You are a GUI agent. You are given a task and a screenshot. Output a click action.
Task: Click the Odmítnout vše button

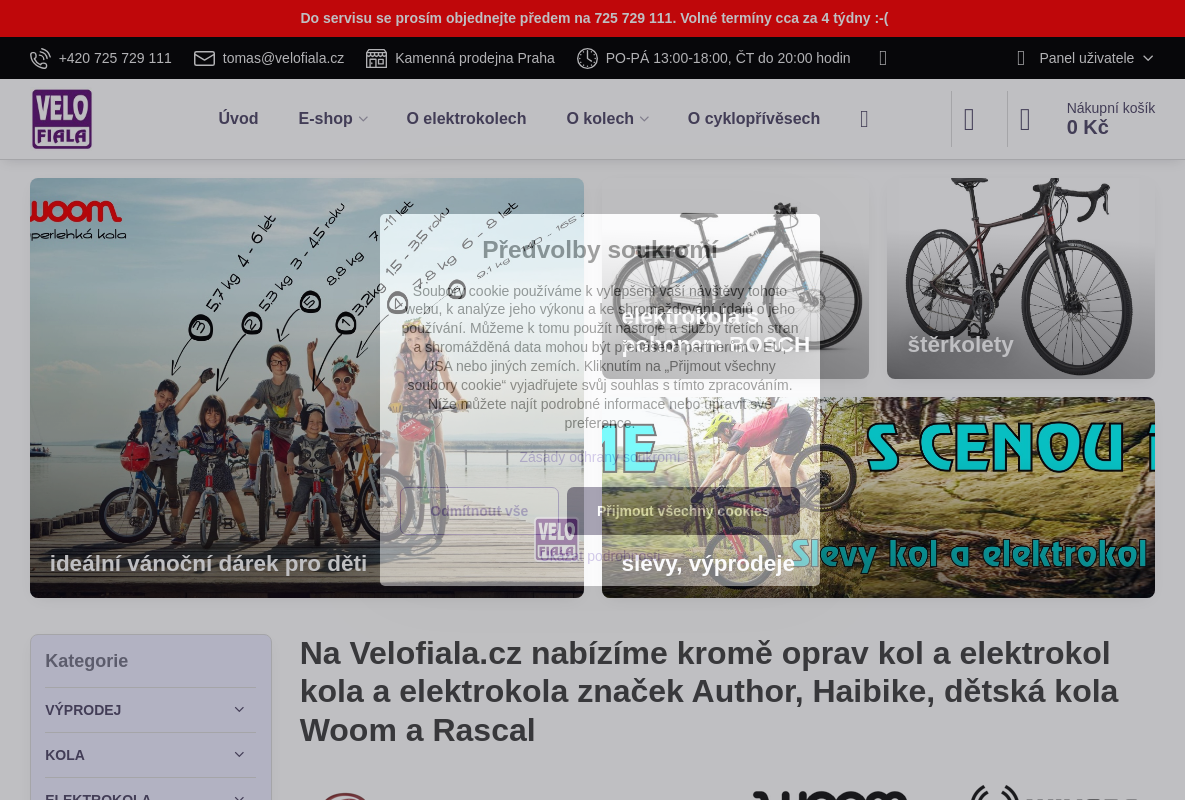click(x=479, y=511)
